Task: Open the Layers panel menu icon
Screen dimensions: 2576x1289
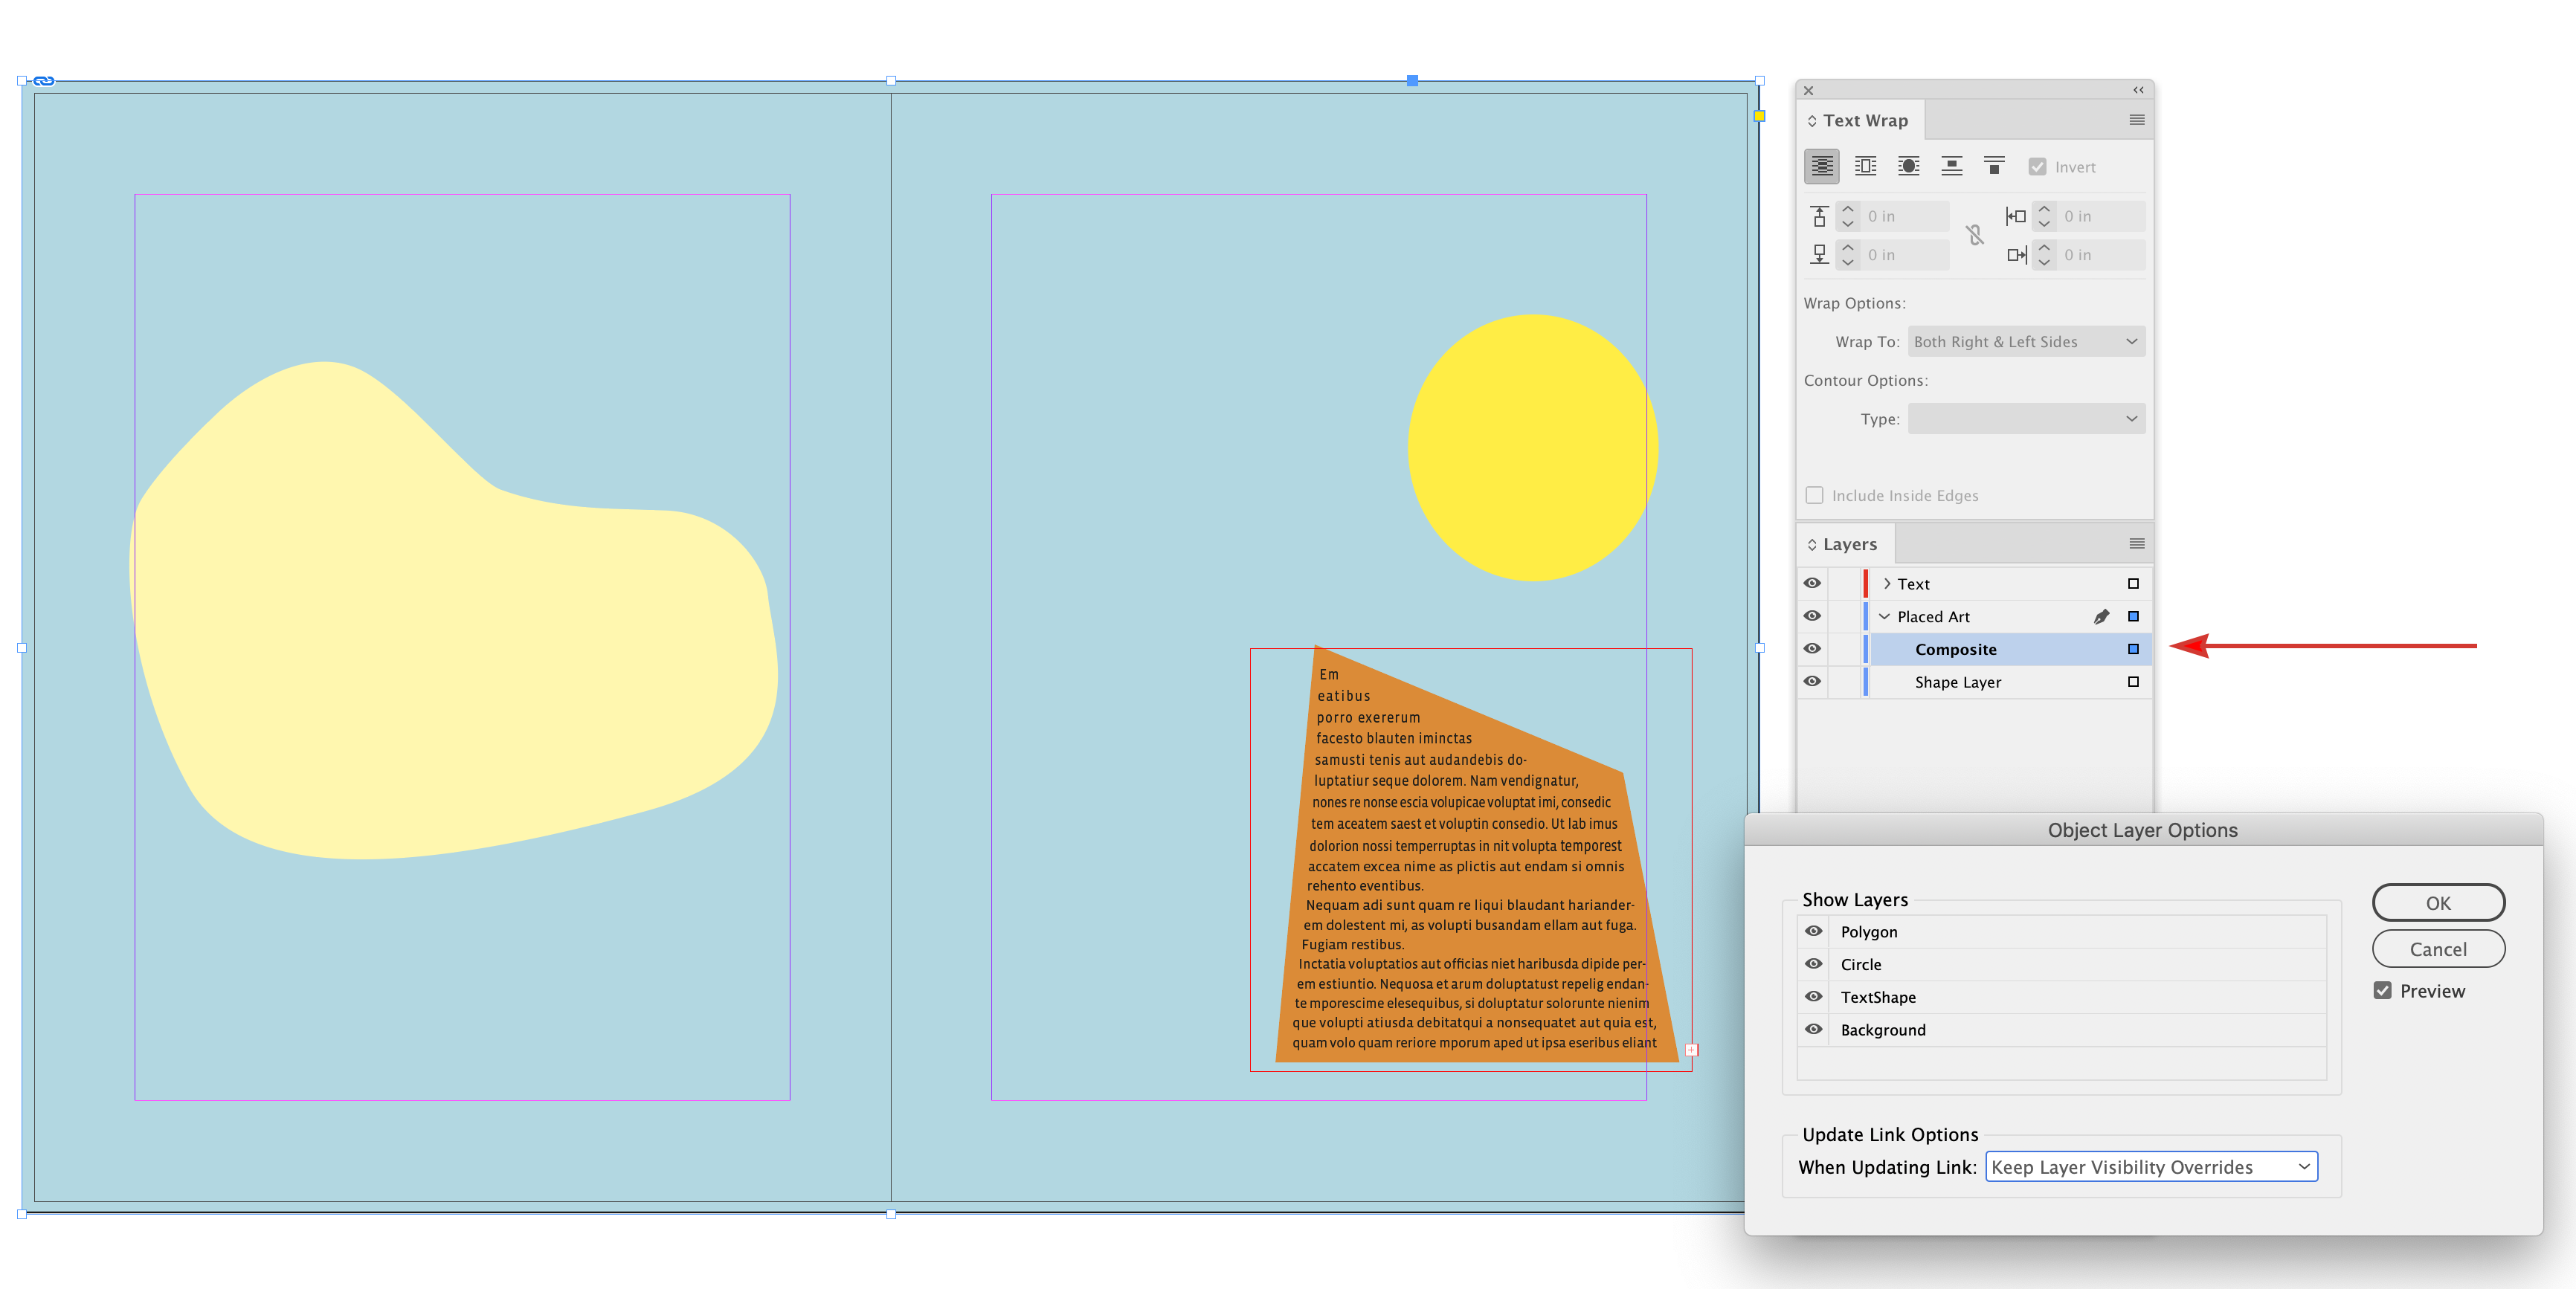Action: [x=2136, y=544]
